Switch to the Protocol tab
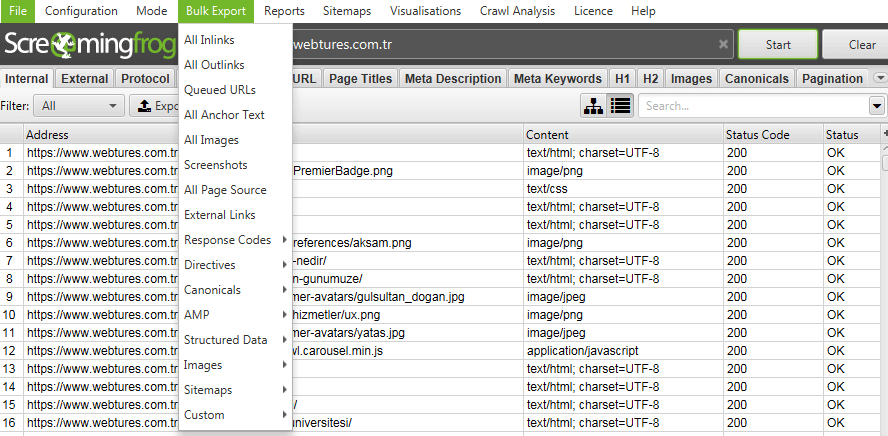Screen dimensions: 888x436 [146, 79]
